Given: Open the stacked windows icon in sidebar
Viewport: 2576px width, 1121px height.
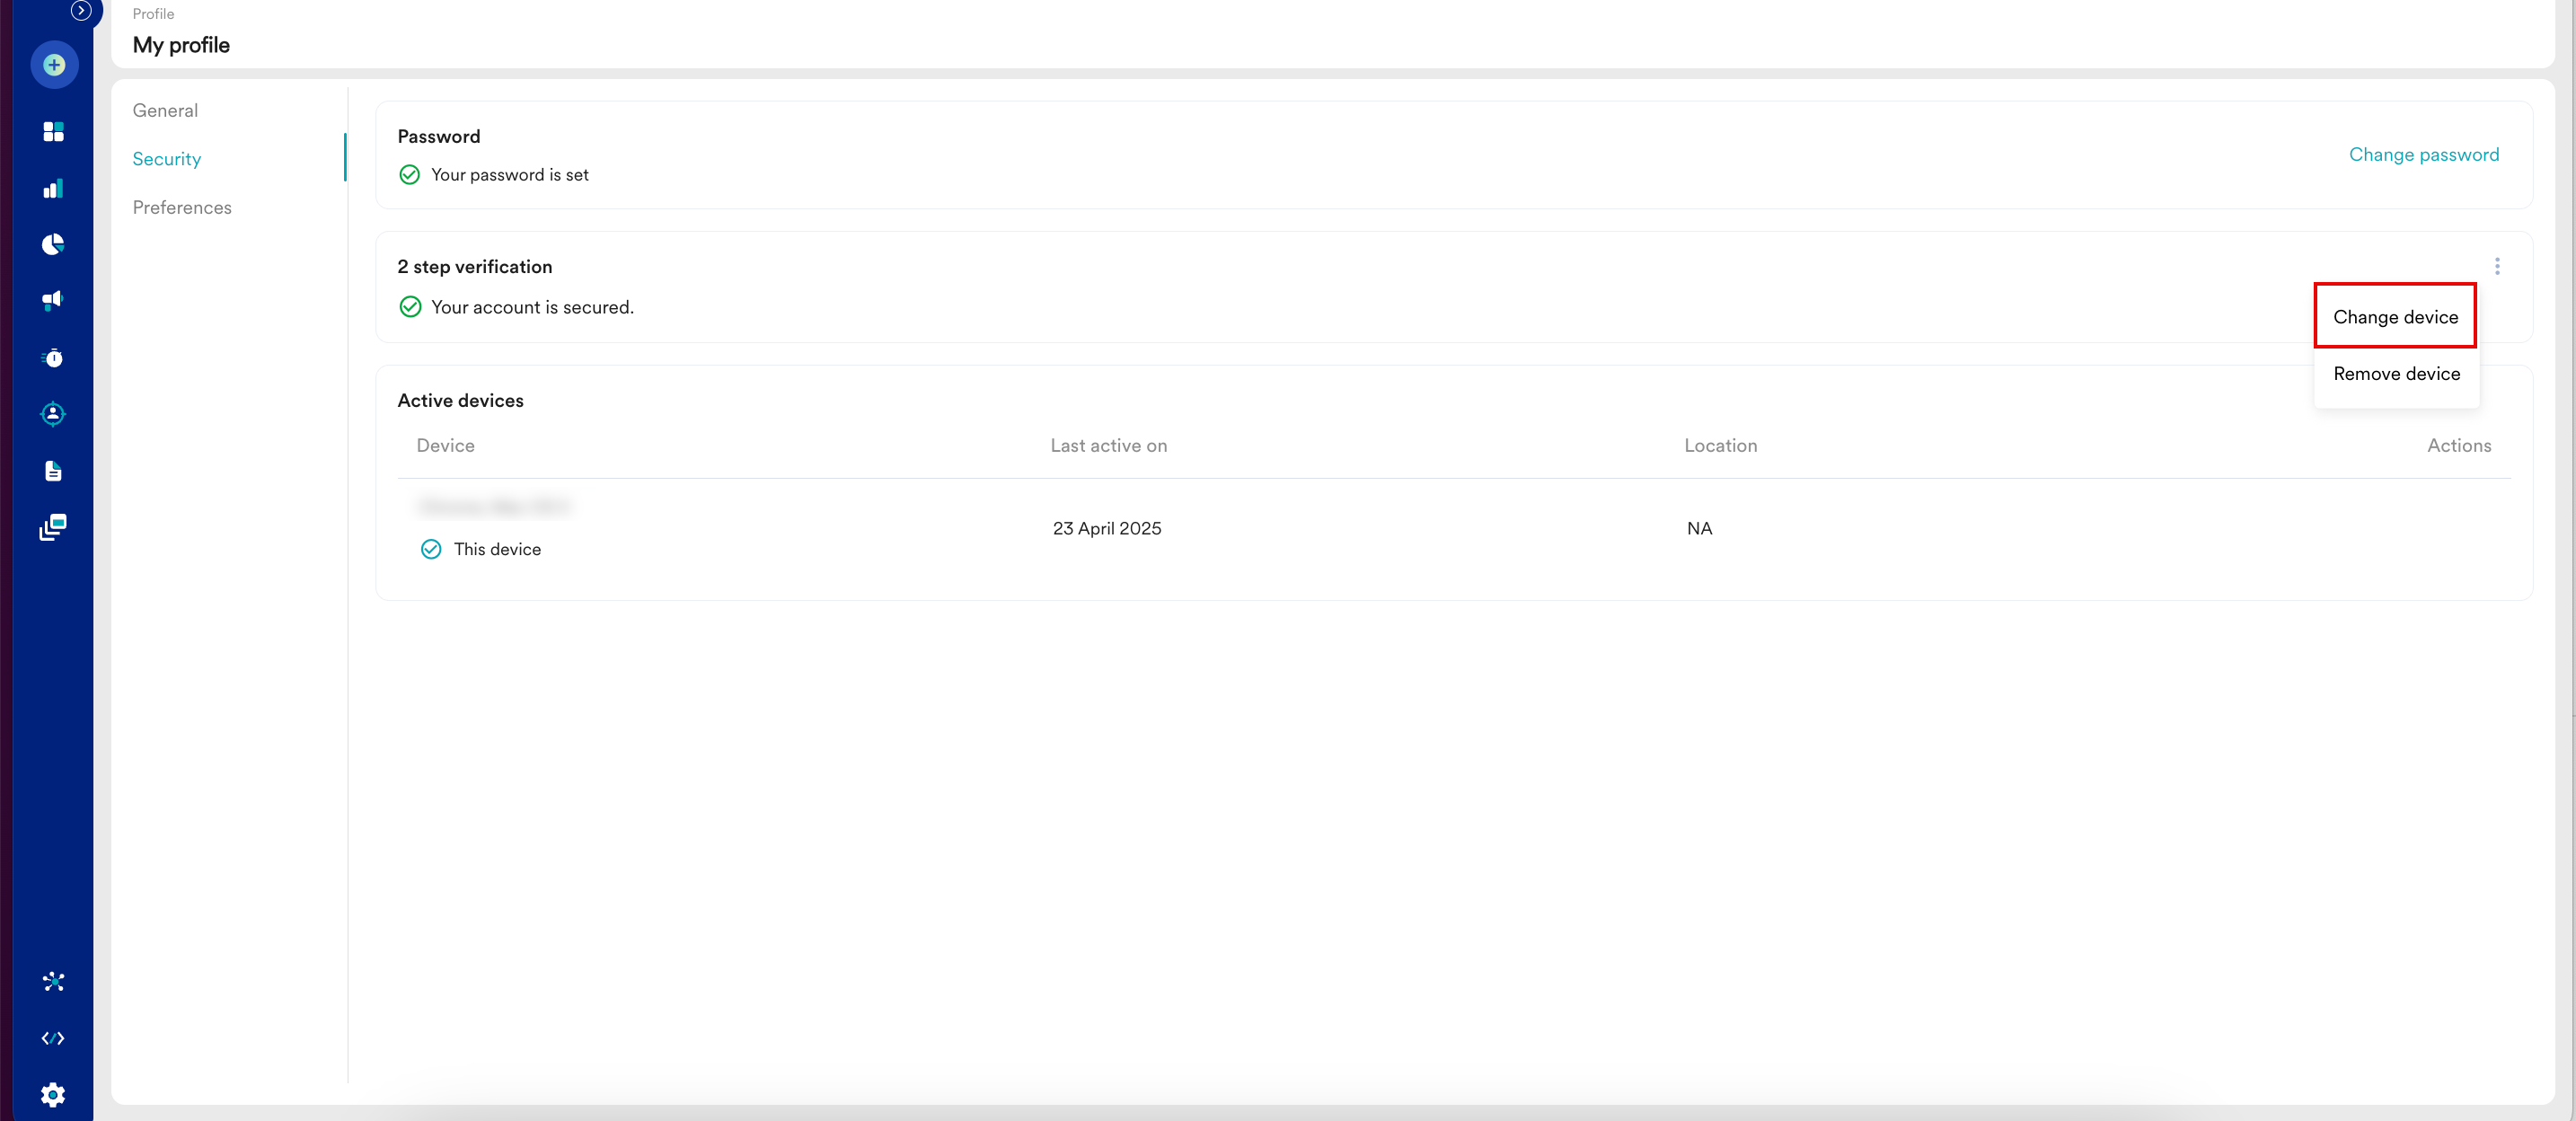Looking at the screenshot, I should coord(54,527).
